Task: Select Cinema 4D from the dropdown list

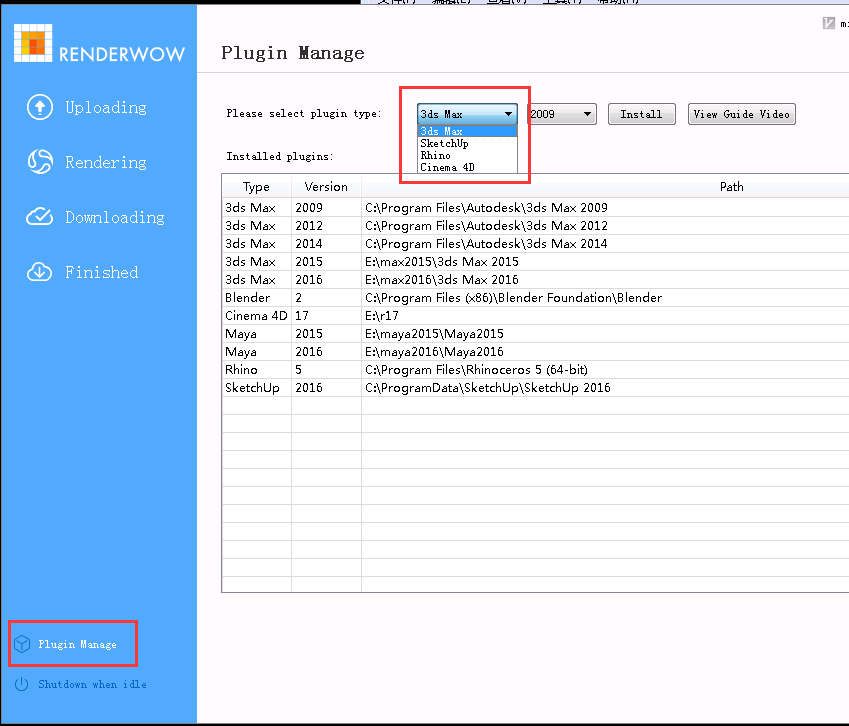Action: tap(445, 167)
